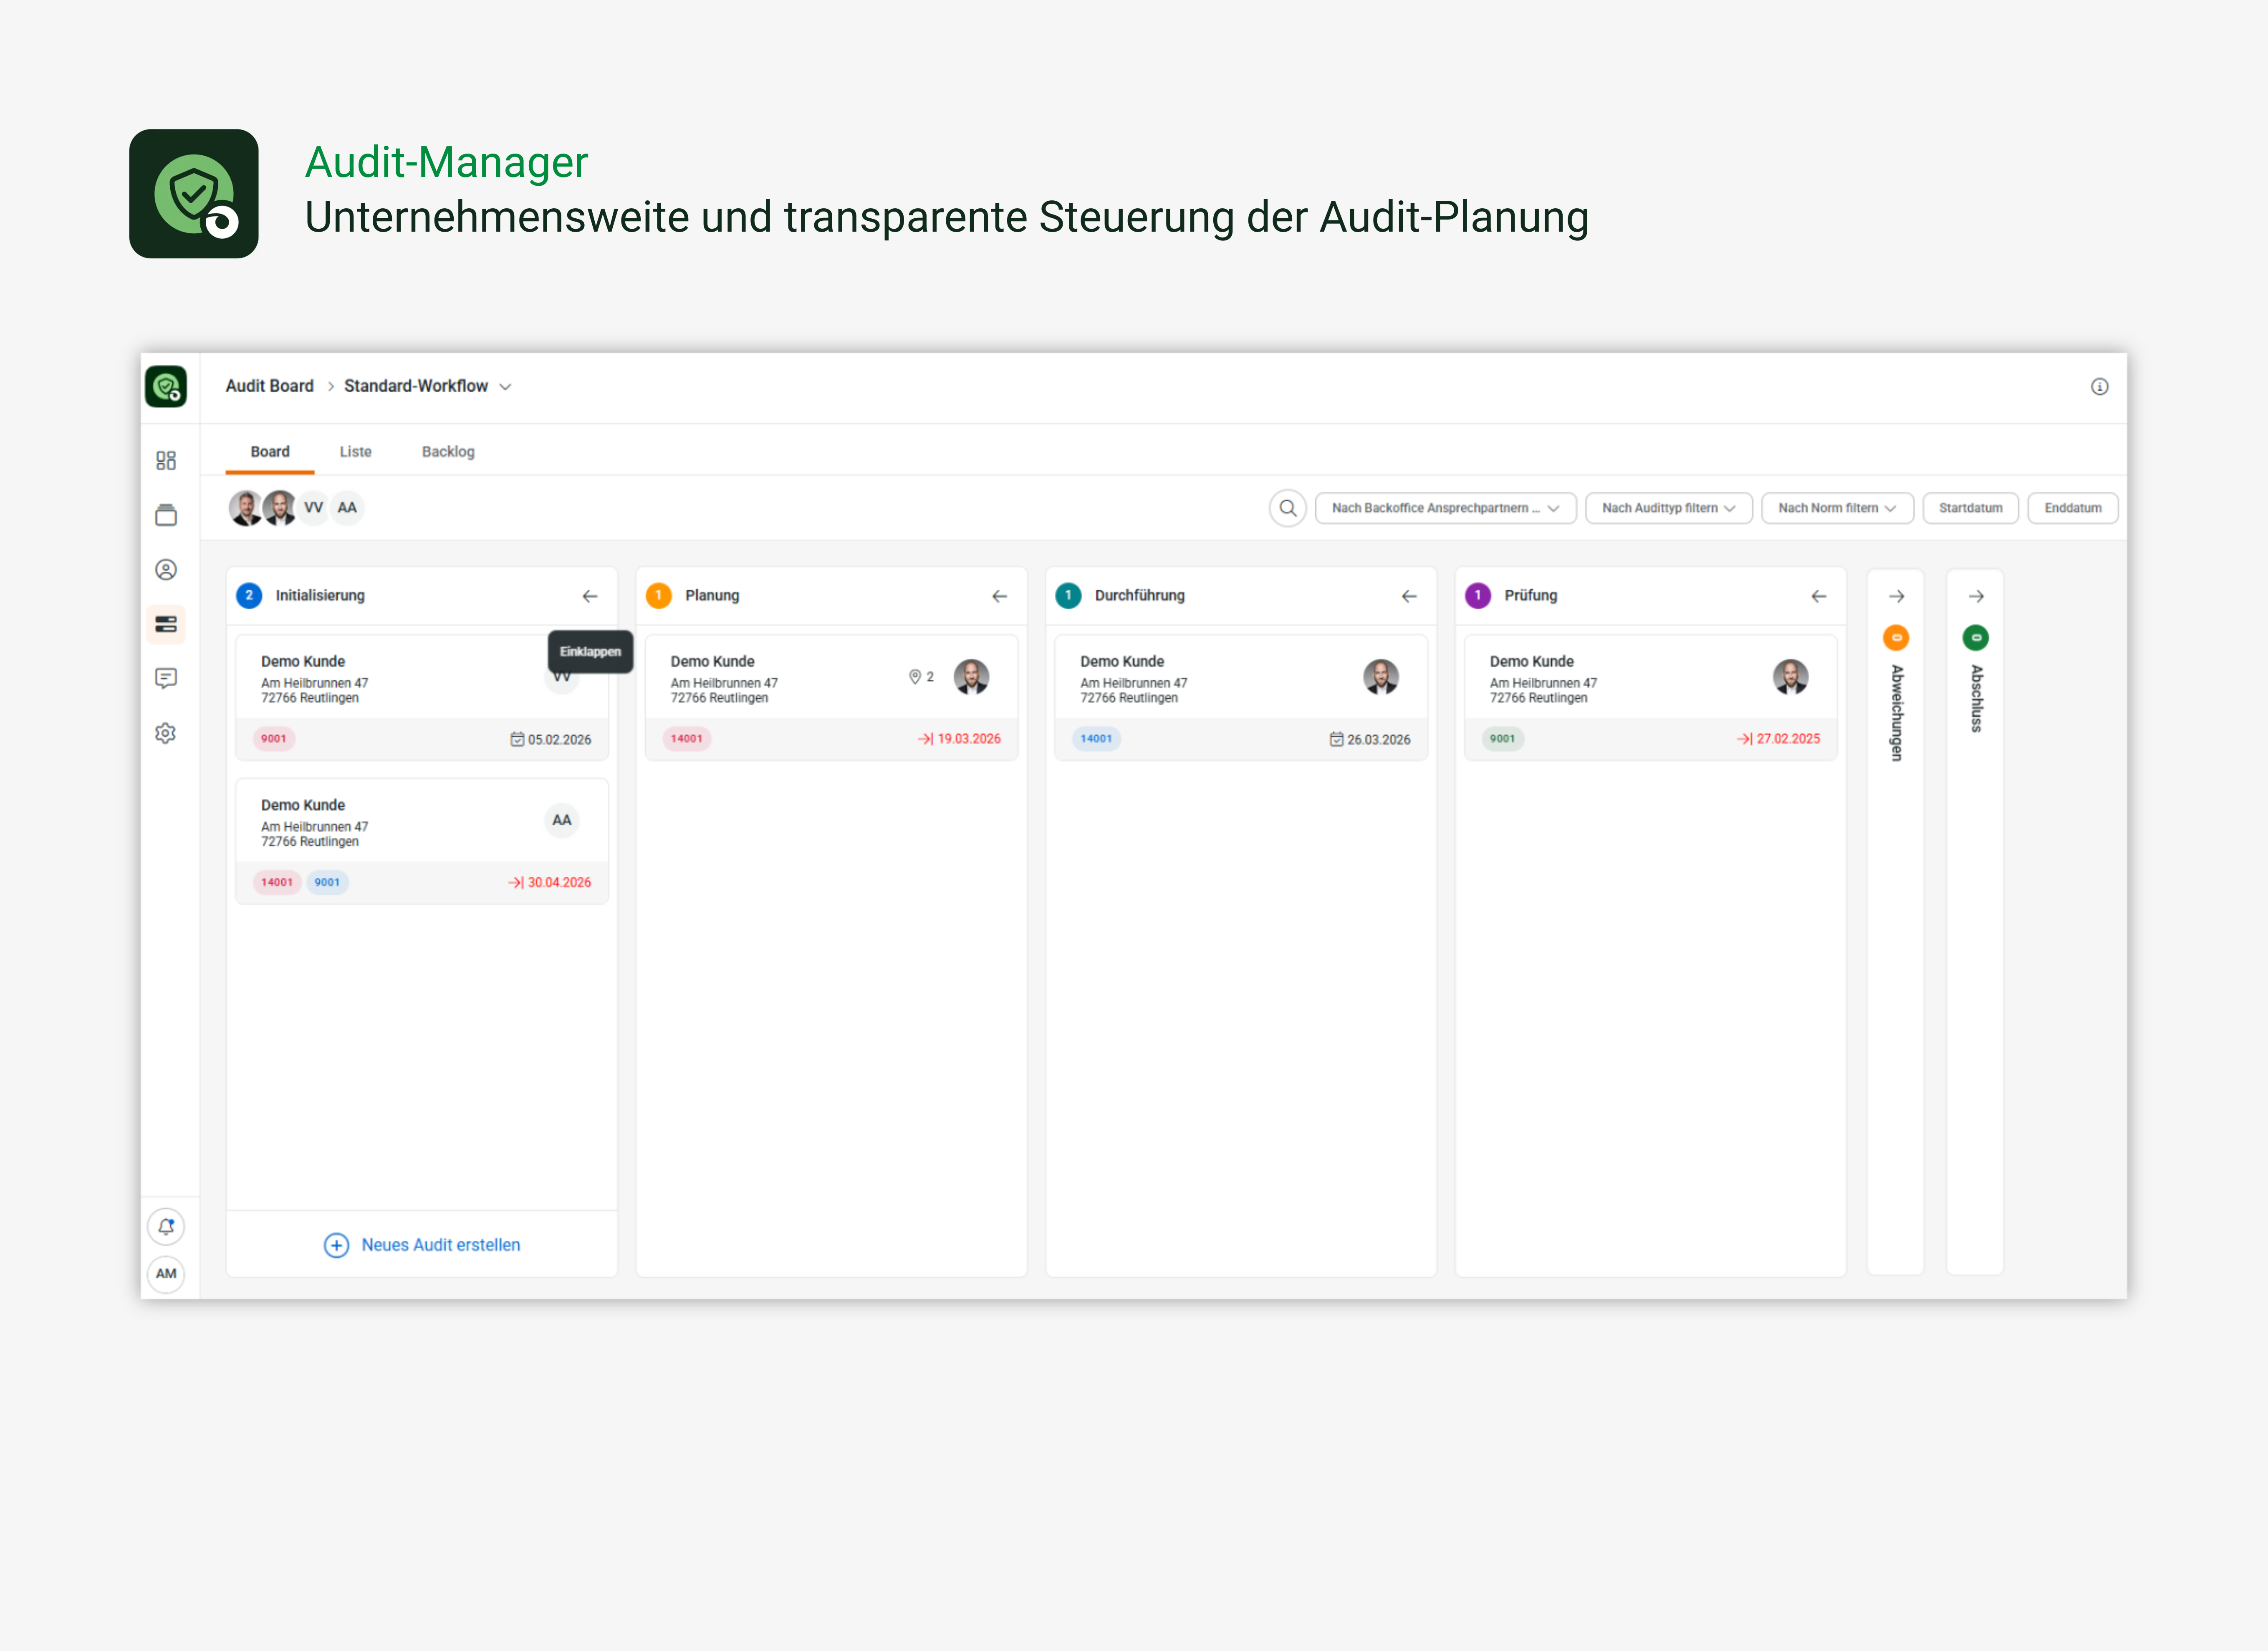Viewport: 2268px width, 1652px height.
Task: Click the avatar photo on Prüfung card
Action: [x=1790, y=677]
